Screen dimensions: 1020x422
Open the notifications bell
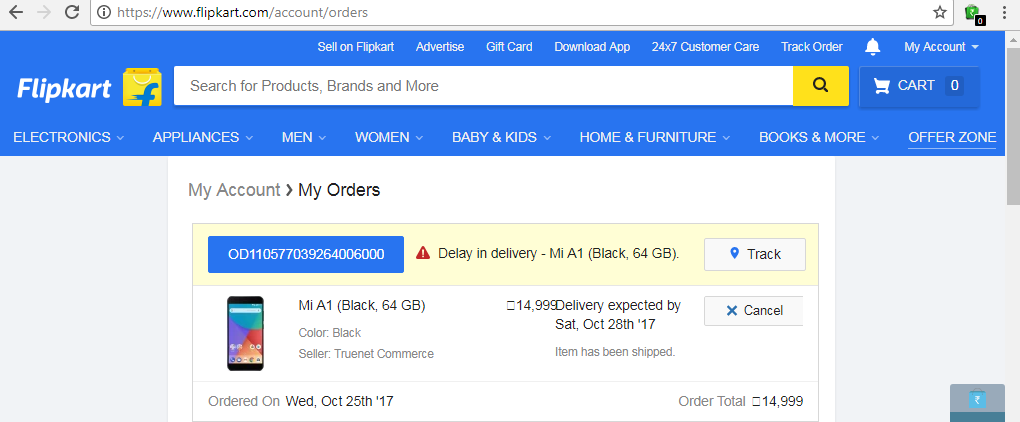pyautogui.click(x=873, y=47)
